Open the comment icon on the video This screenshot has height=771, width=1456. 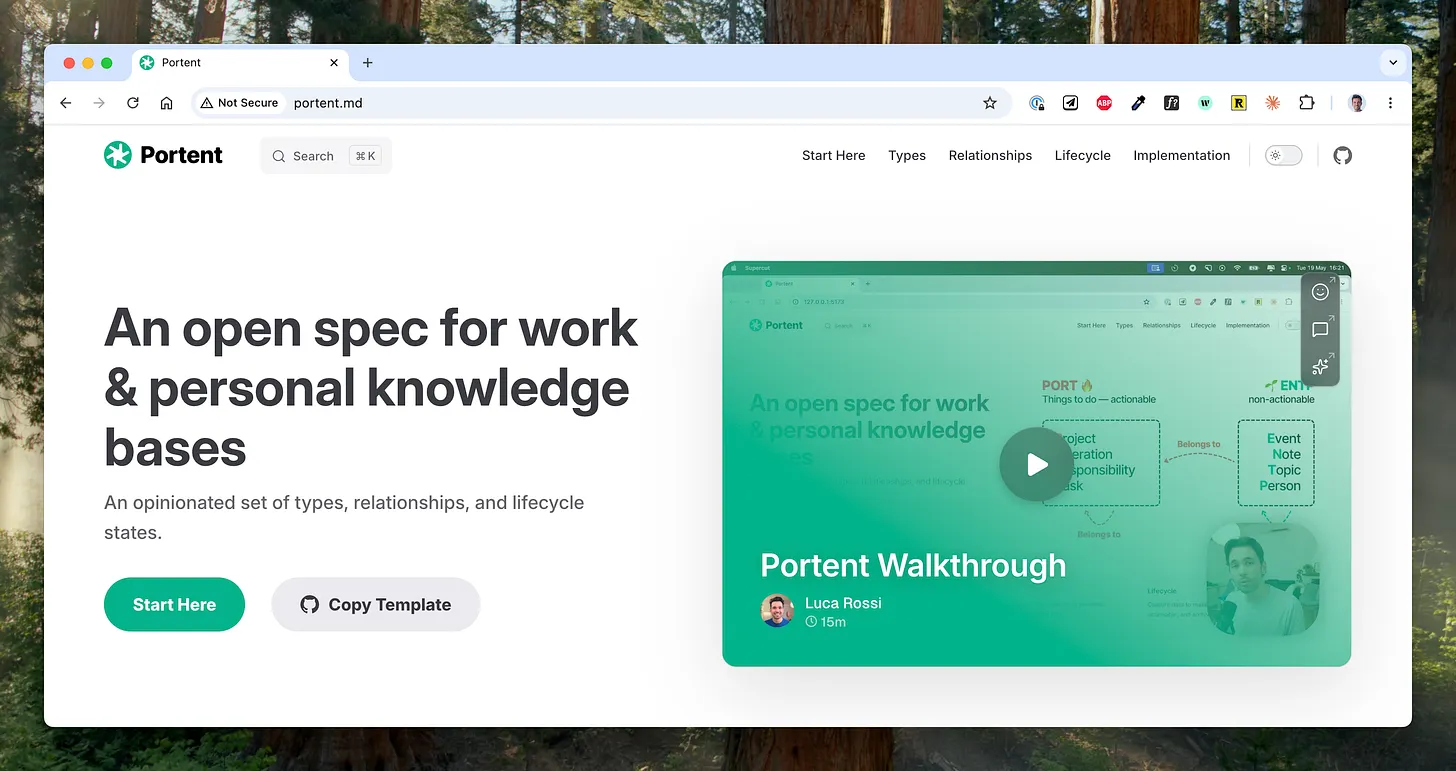click(x=1320, y=329)
